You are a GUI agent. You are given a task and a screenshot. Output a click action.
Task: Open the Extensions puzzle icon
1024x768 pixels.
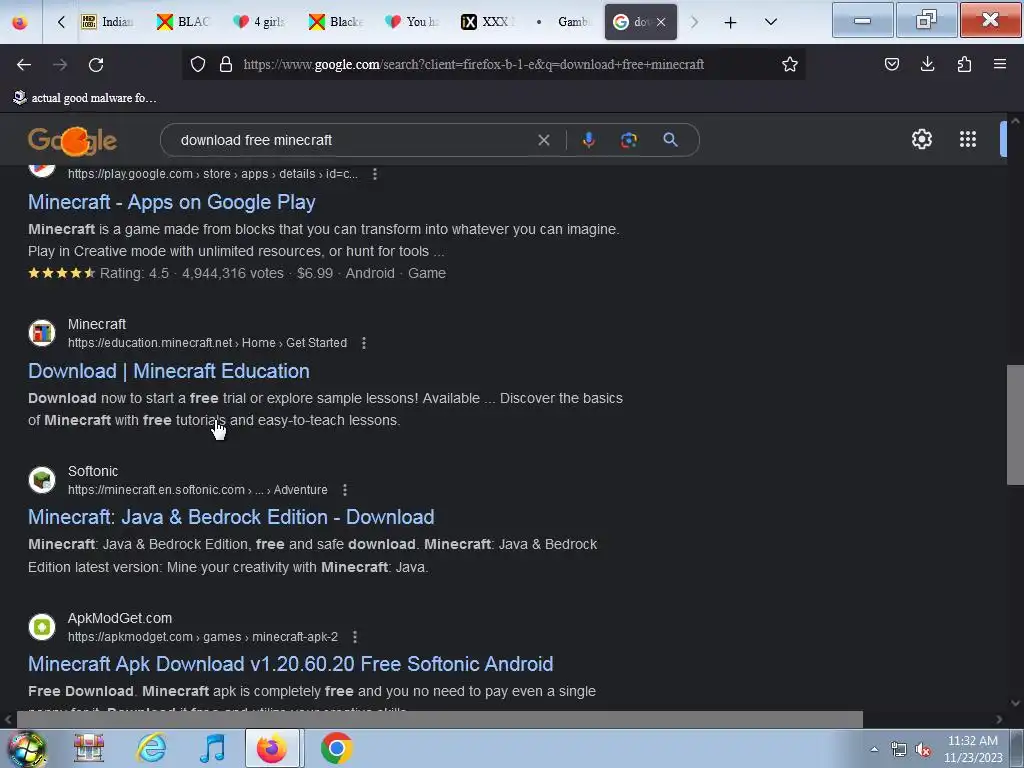(x=964, y=64)
